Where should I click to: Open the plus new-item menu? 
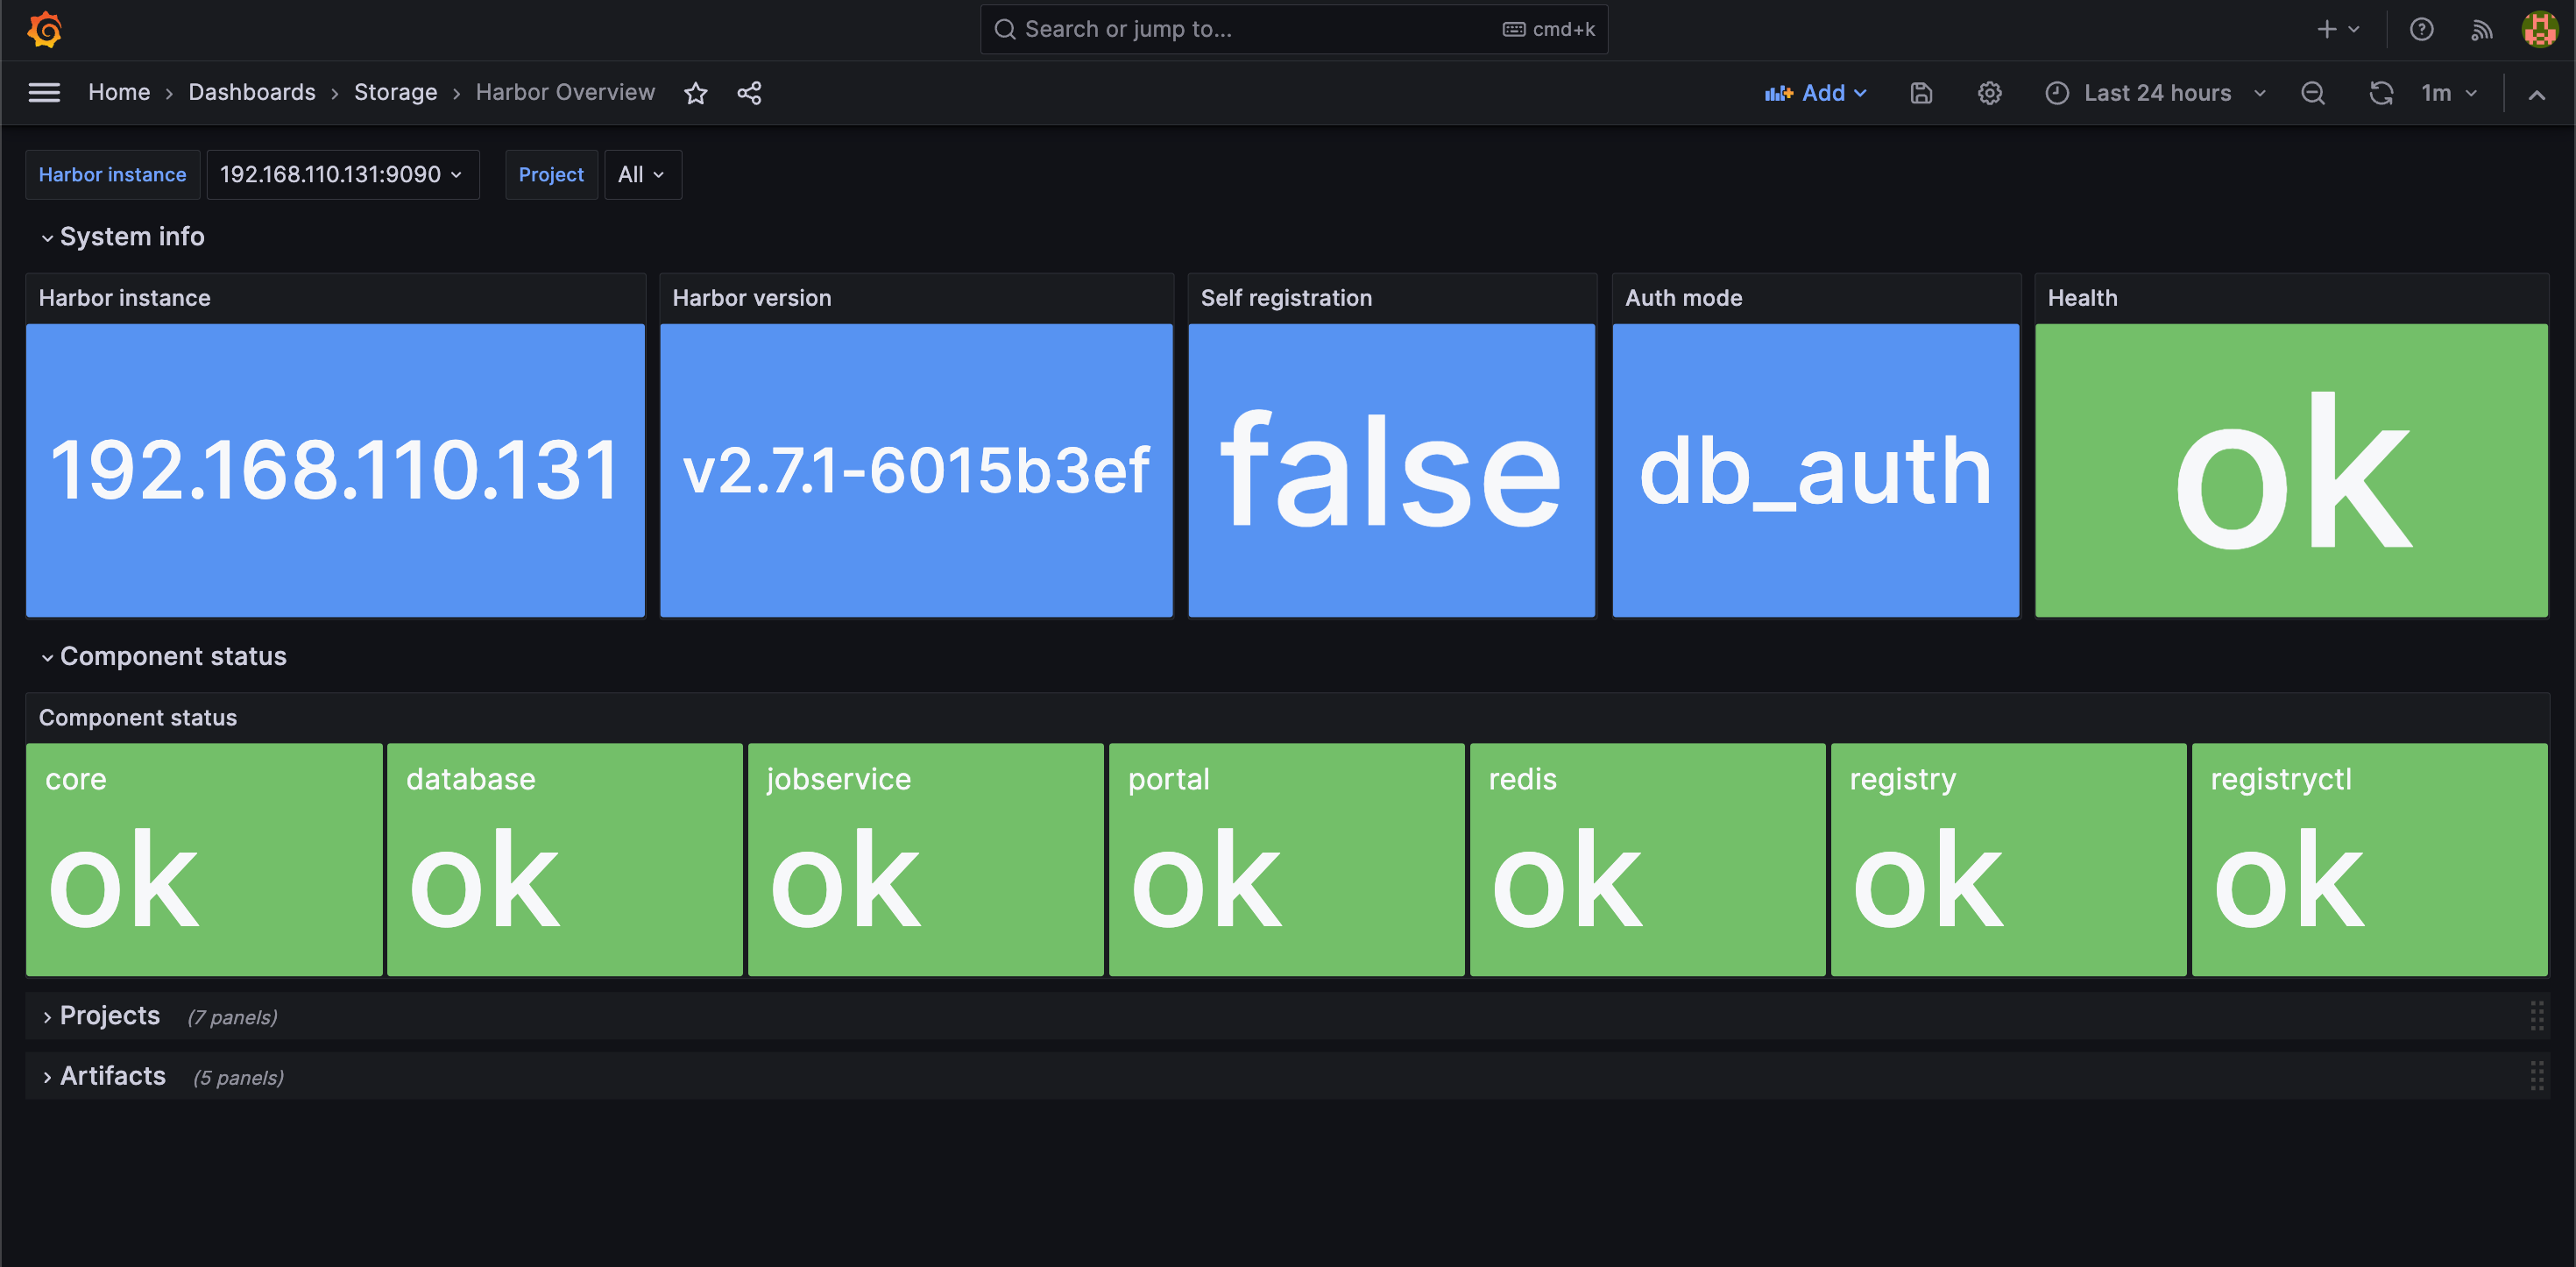pos(2338,29)
